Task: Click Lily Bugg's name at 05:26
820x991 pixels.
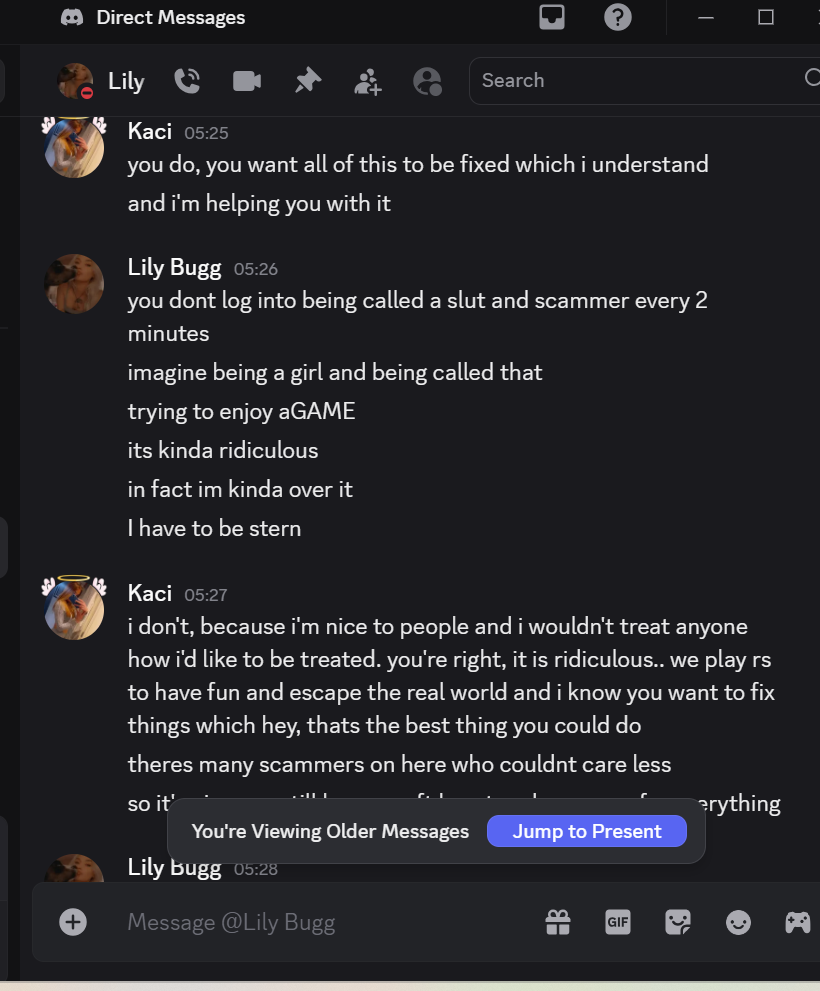Action: [175, 267]
